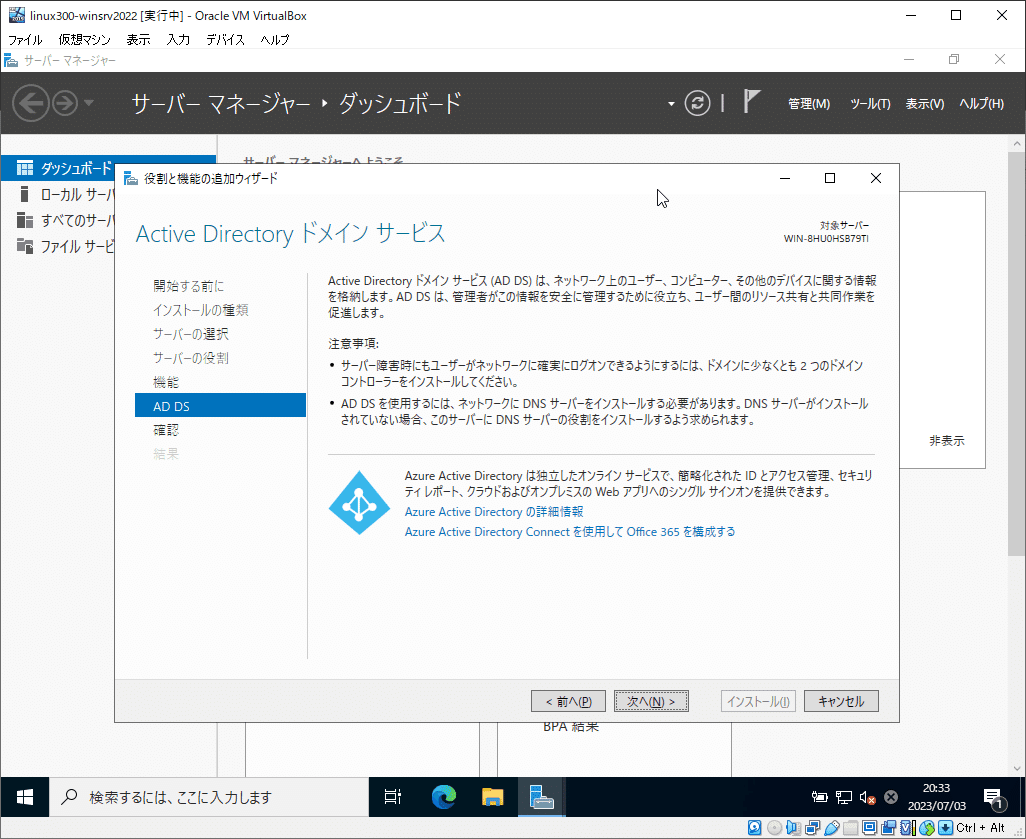Go to サーバーの役割 wizard step

(190, 358)
